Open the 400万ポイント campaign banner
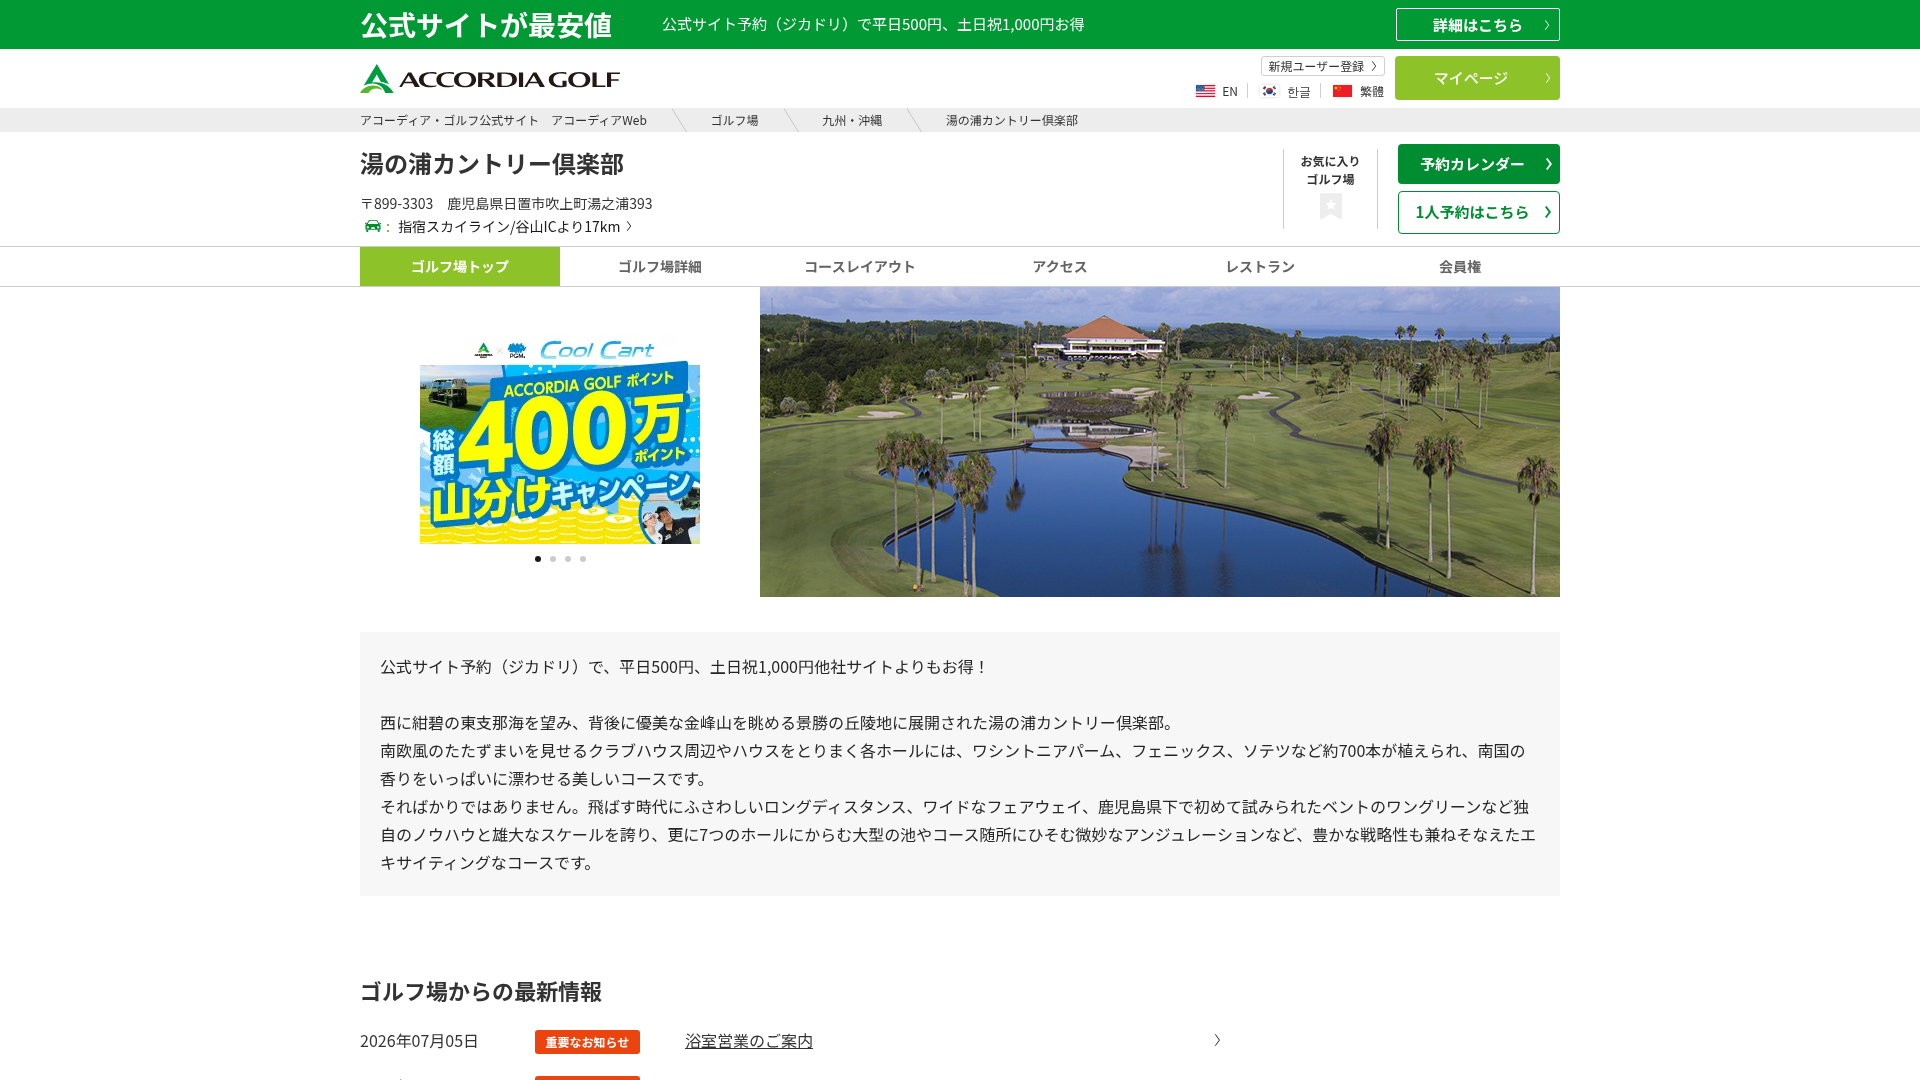This screenshot has height=1080, width=1920. point(560,441)
